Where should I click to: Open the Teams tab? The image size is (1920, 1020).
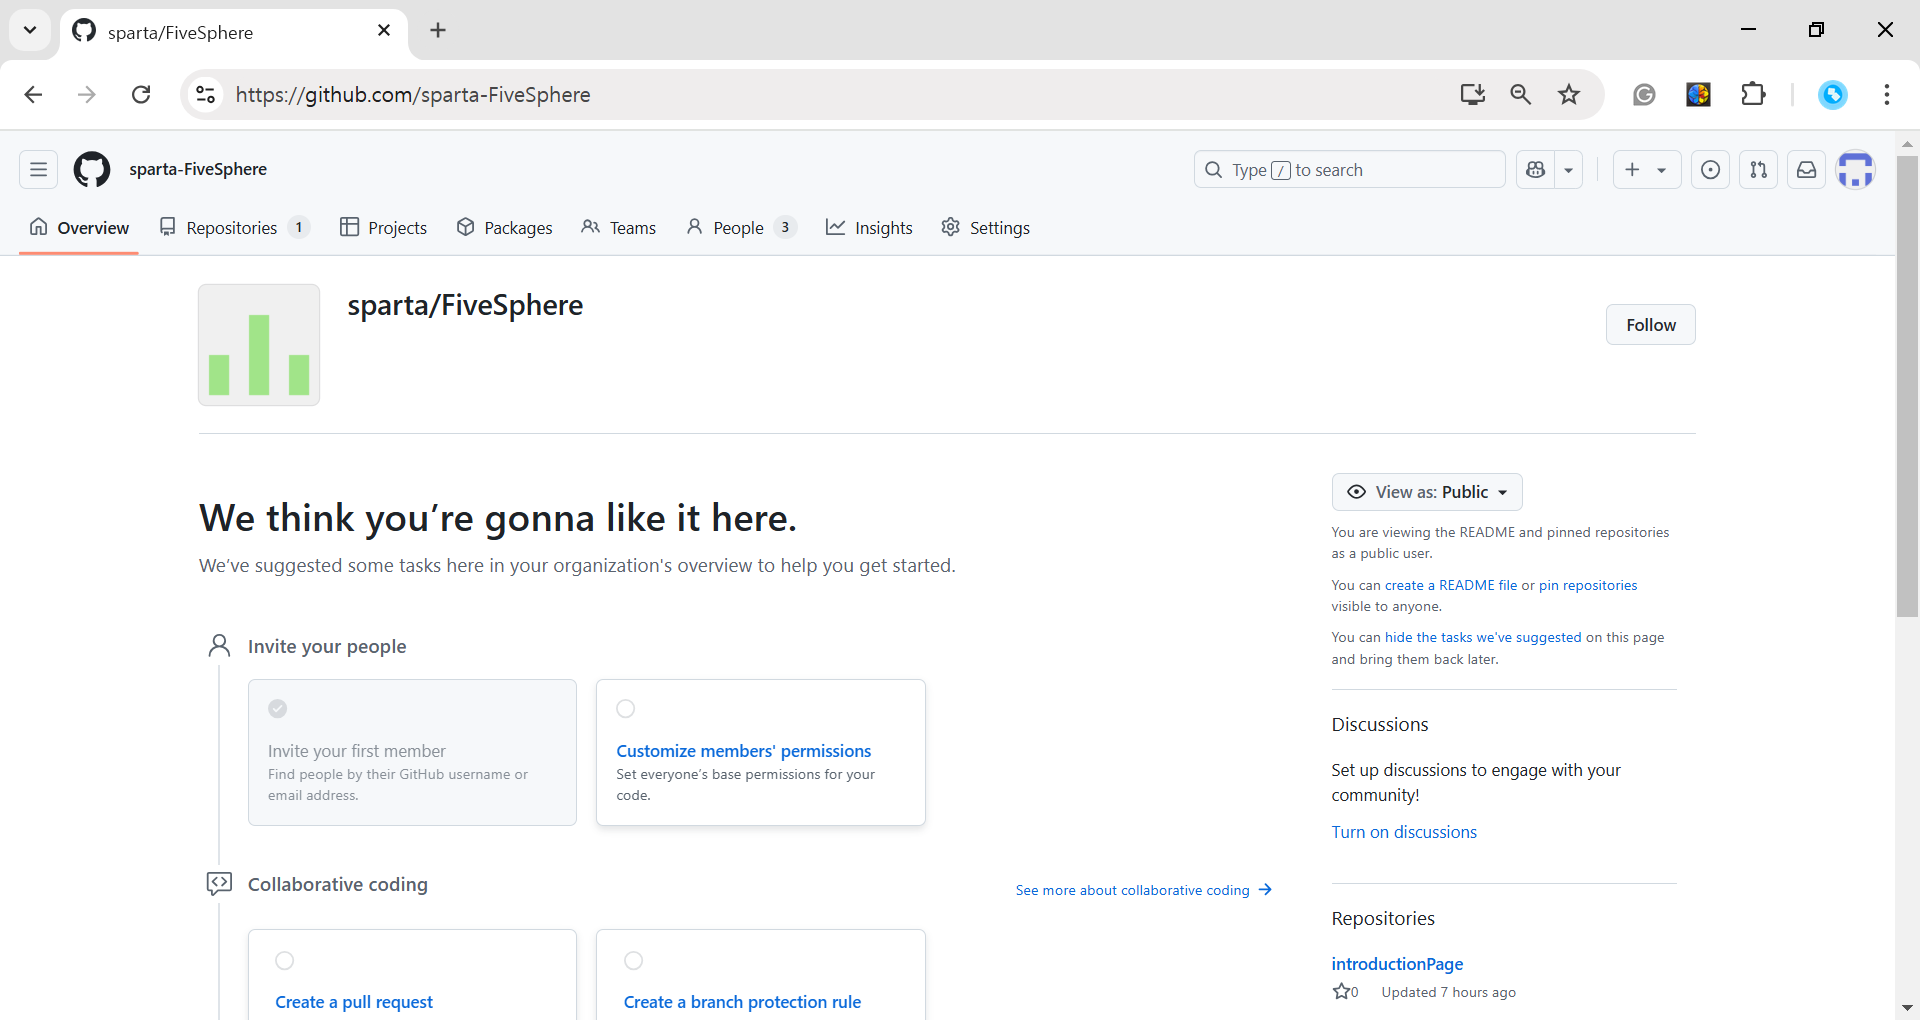tap(618, 228)
